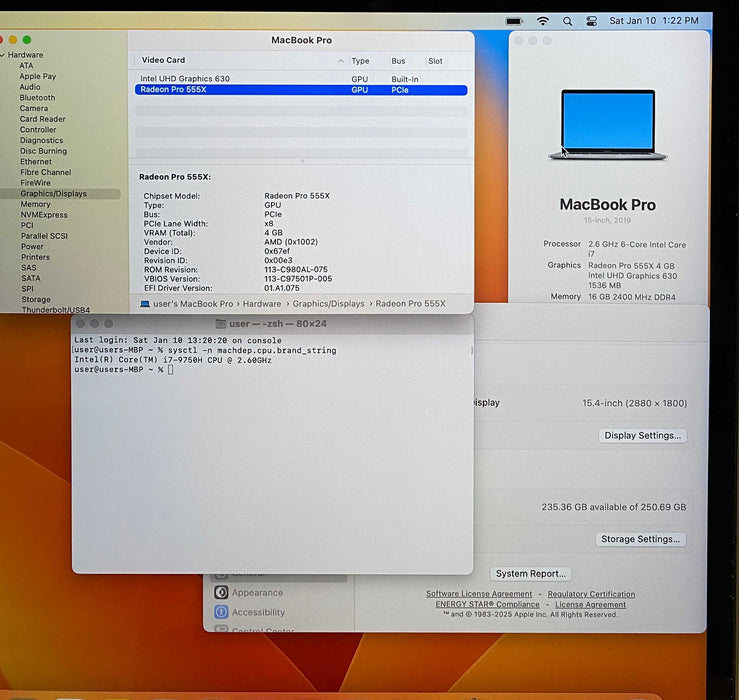The image size is (739, 700).
Task: Select Parallel SCSI in the Hardware sidebar
Action: coord(44,236)
